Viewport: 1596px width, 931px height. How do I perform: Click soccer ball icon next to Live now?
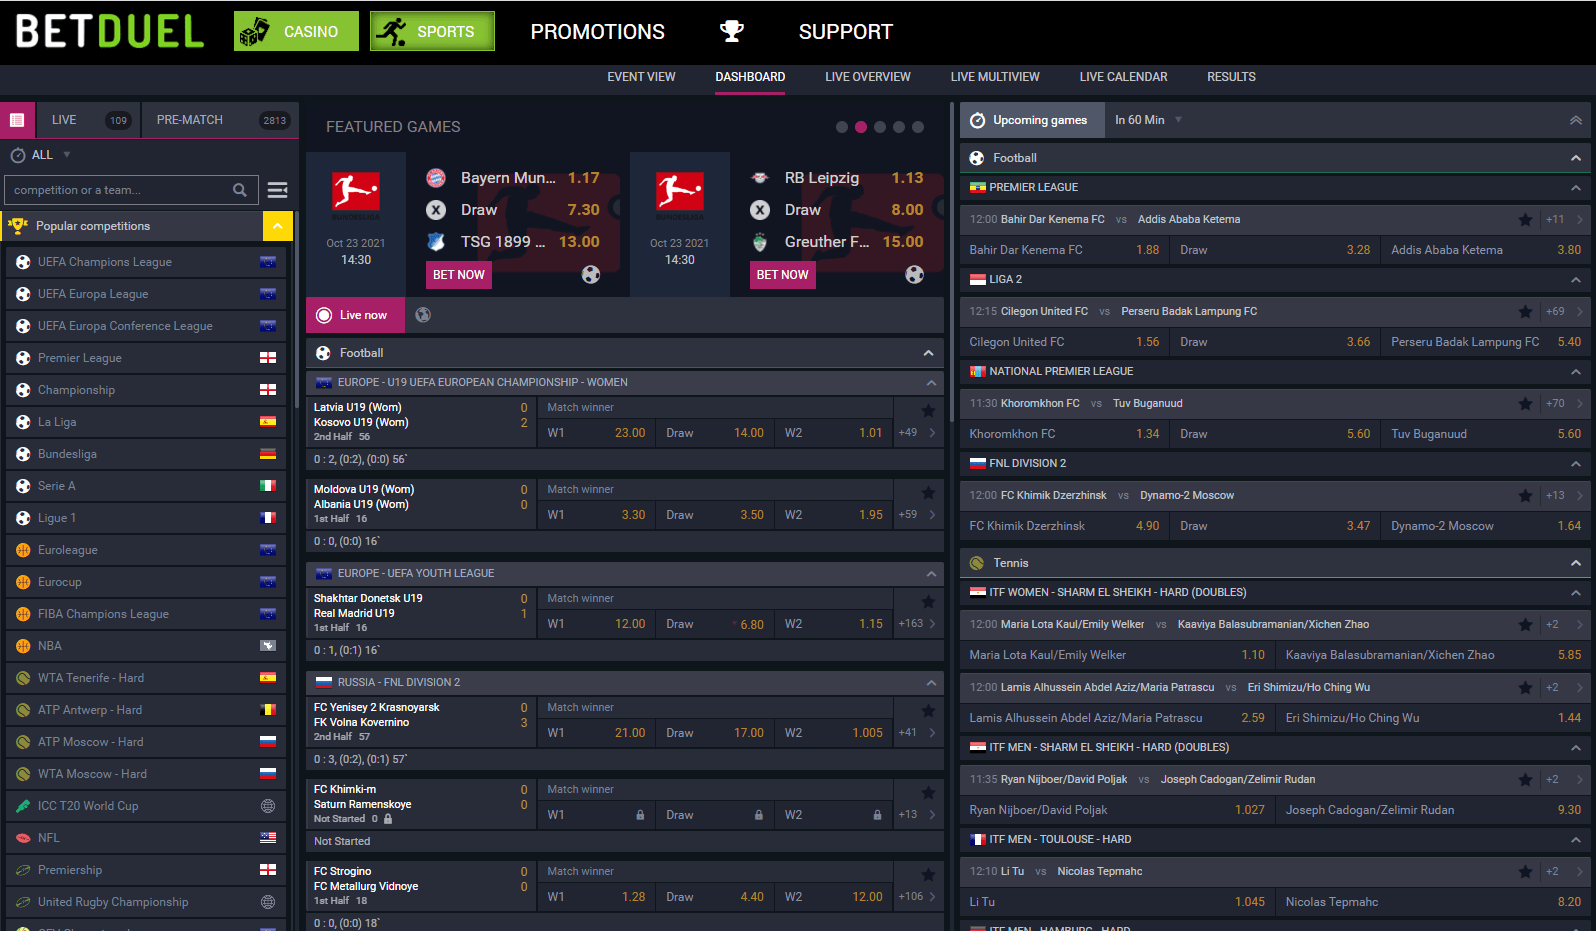coord(423,315)
